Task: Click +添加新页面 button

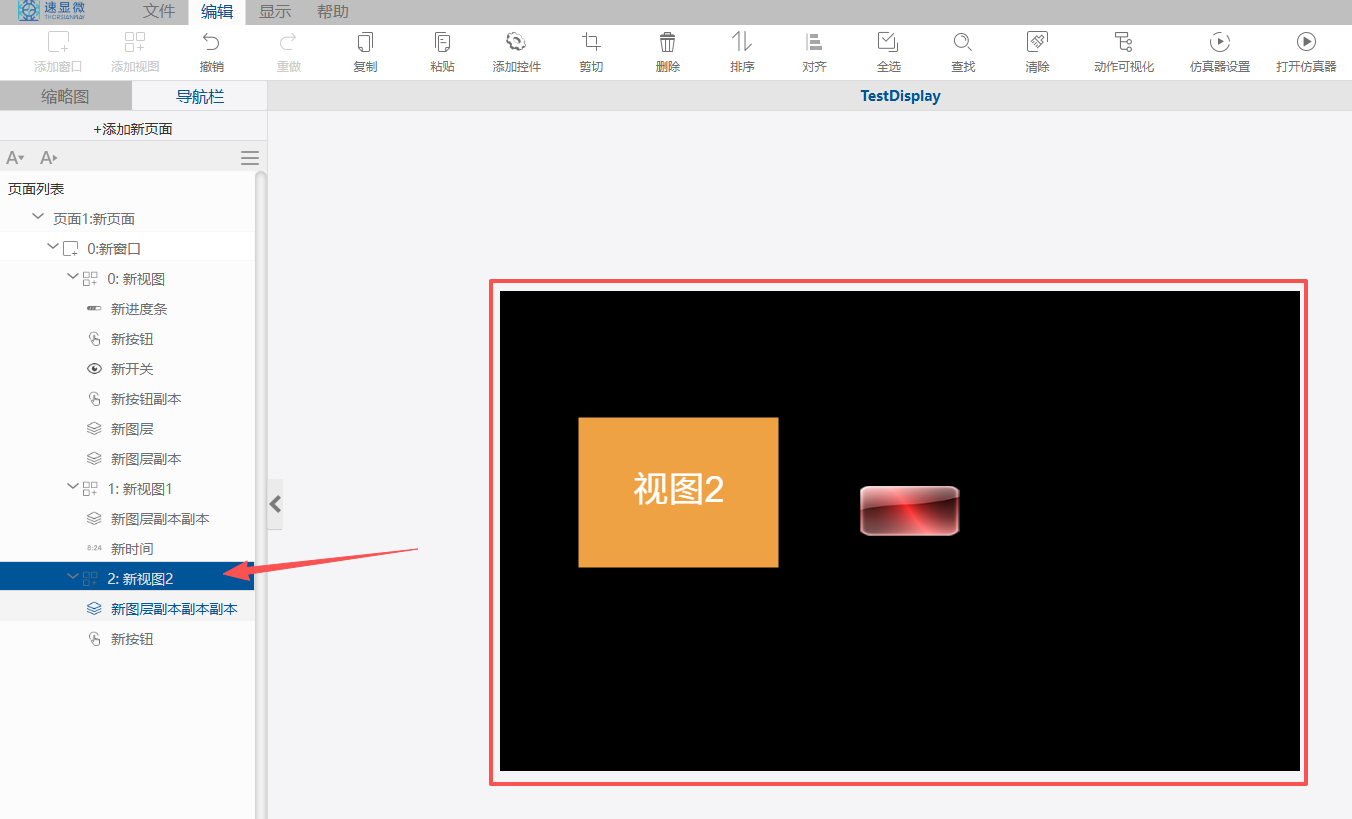Action: tap(133, 129)
